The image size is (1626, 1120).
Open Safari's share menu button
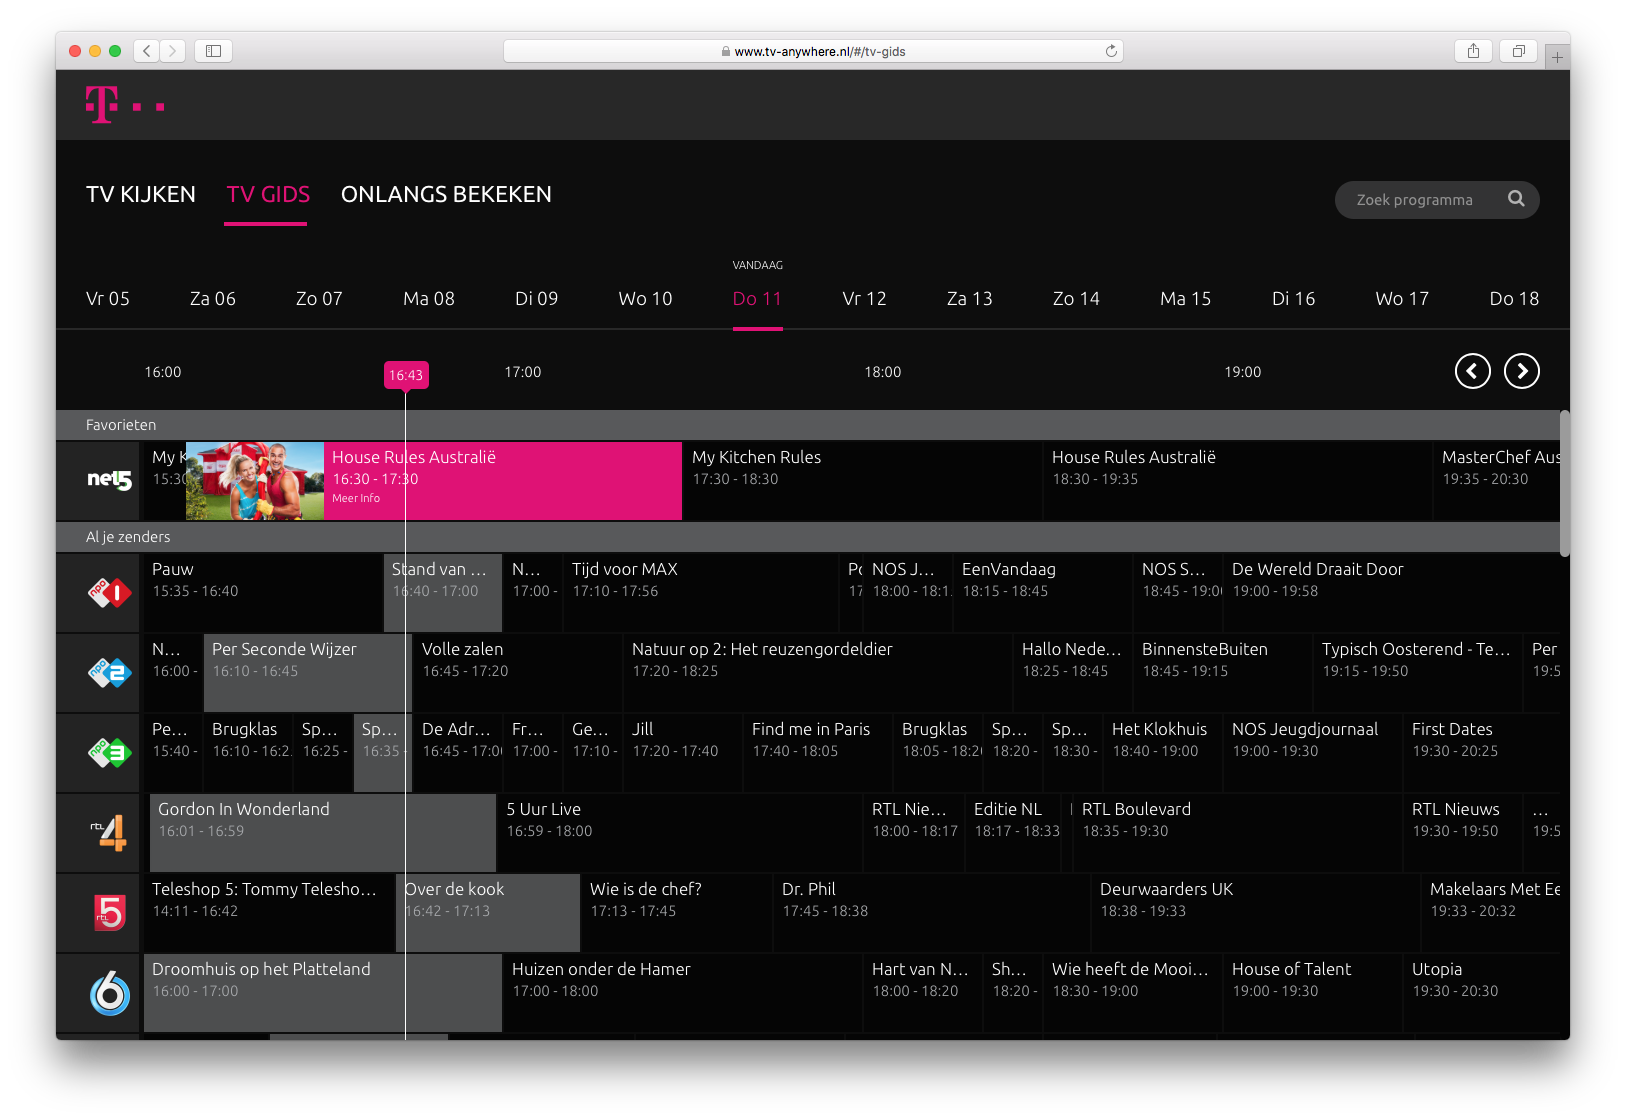1473,51
